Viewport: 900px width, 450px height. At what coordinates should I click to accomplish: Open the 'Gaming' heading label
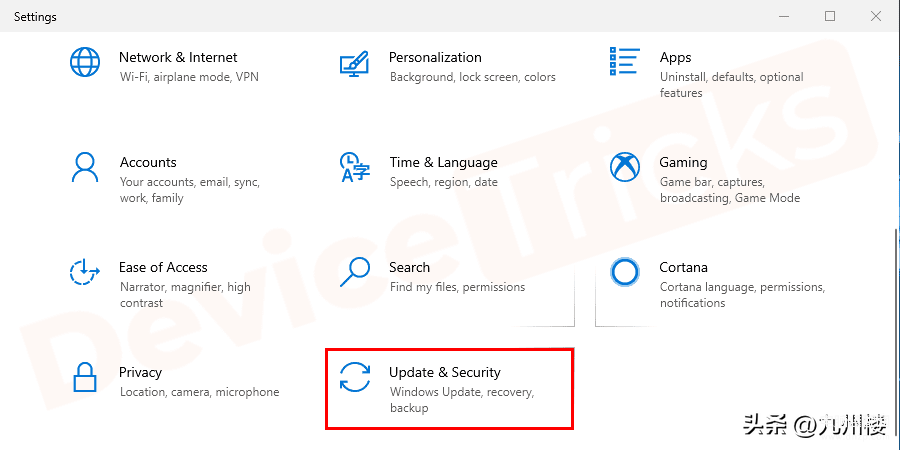point(683,162)
